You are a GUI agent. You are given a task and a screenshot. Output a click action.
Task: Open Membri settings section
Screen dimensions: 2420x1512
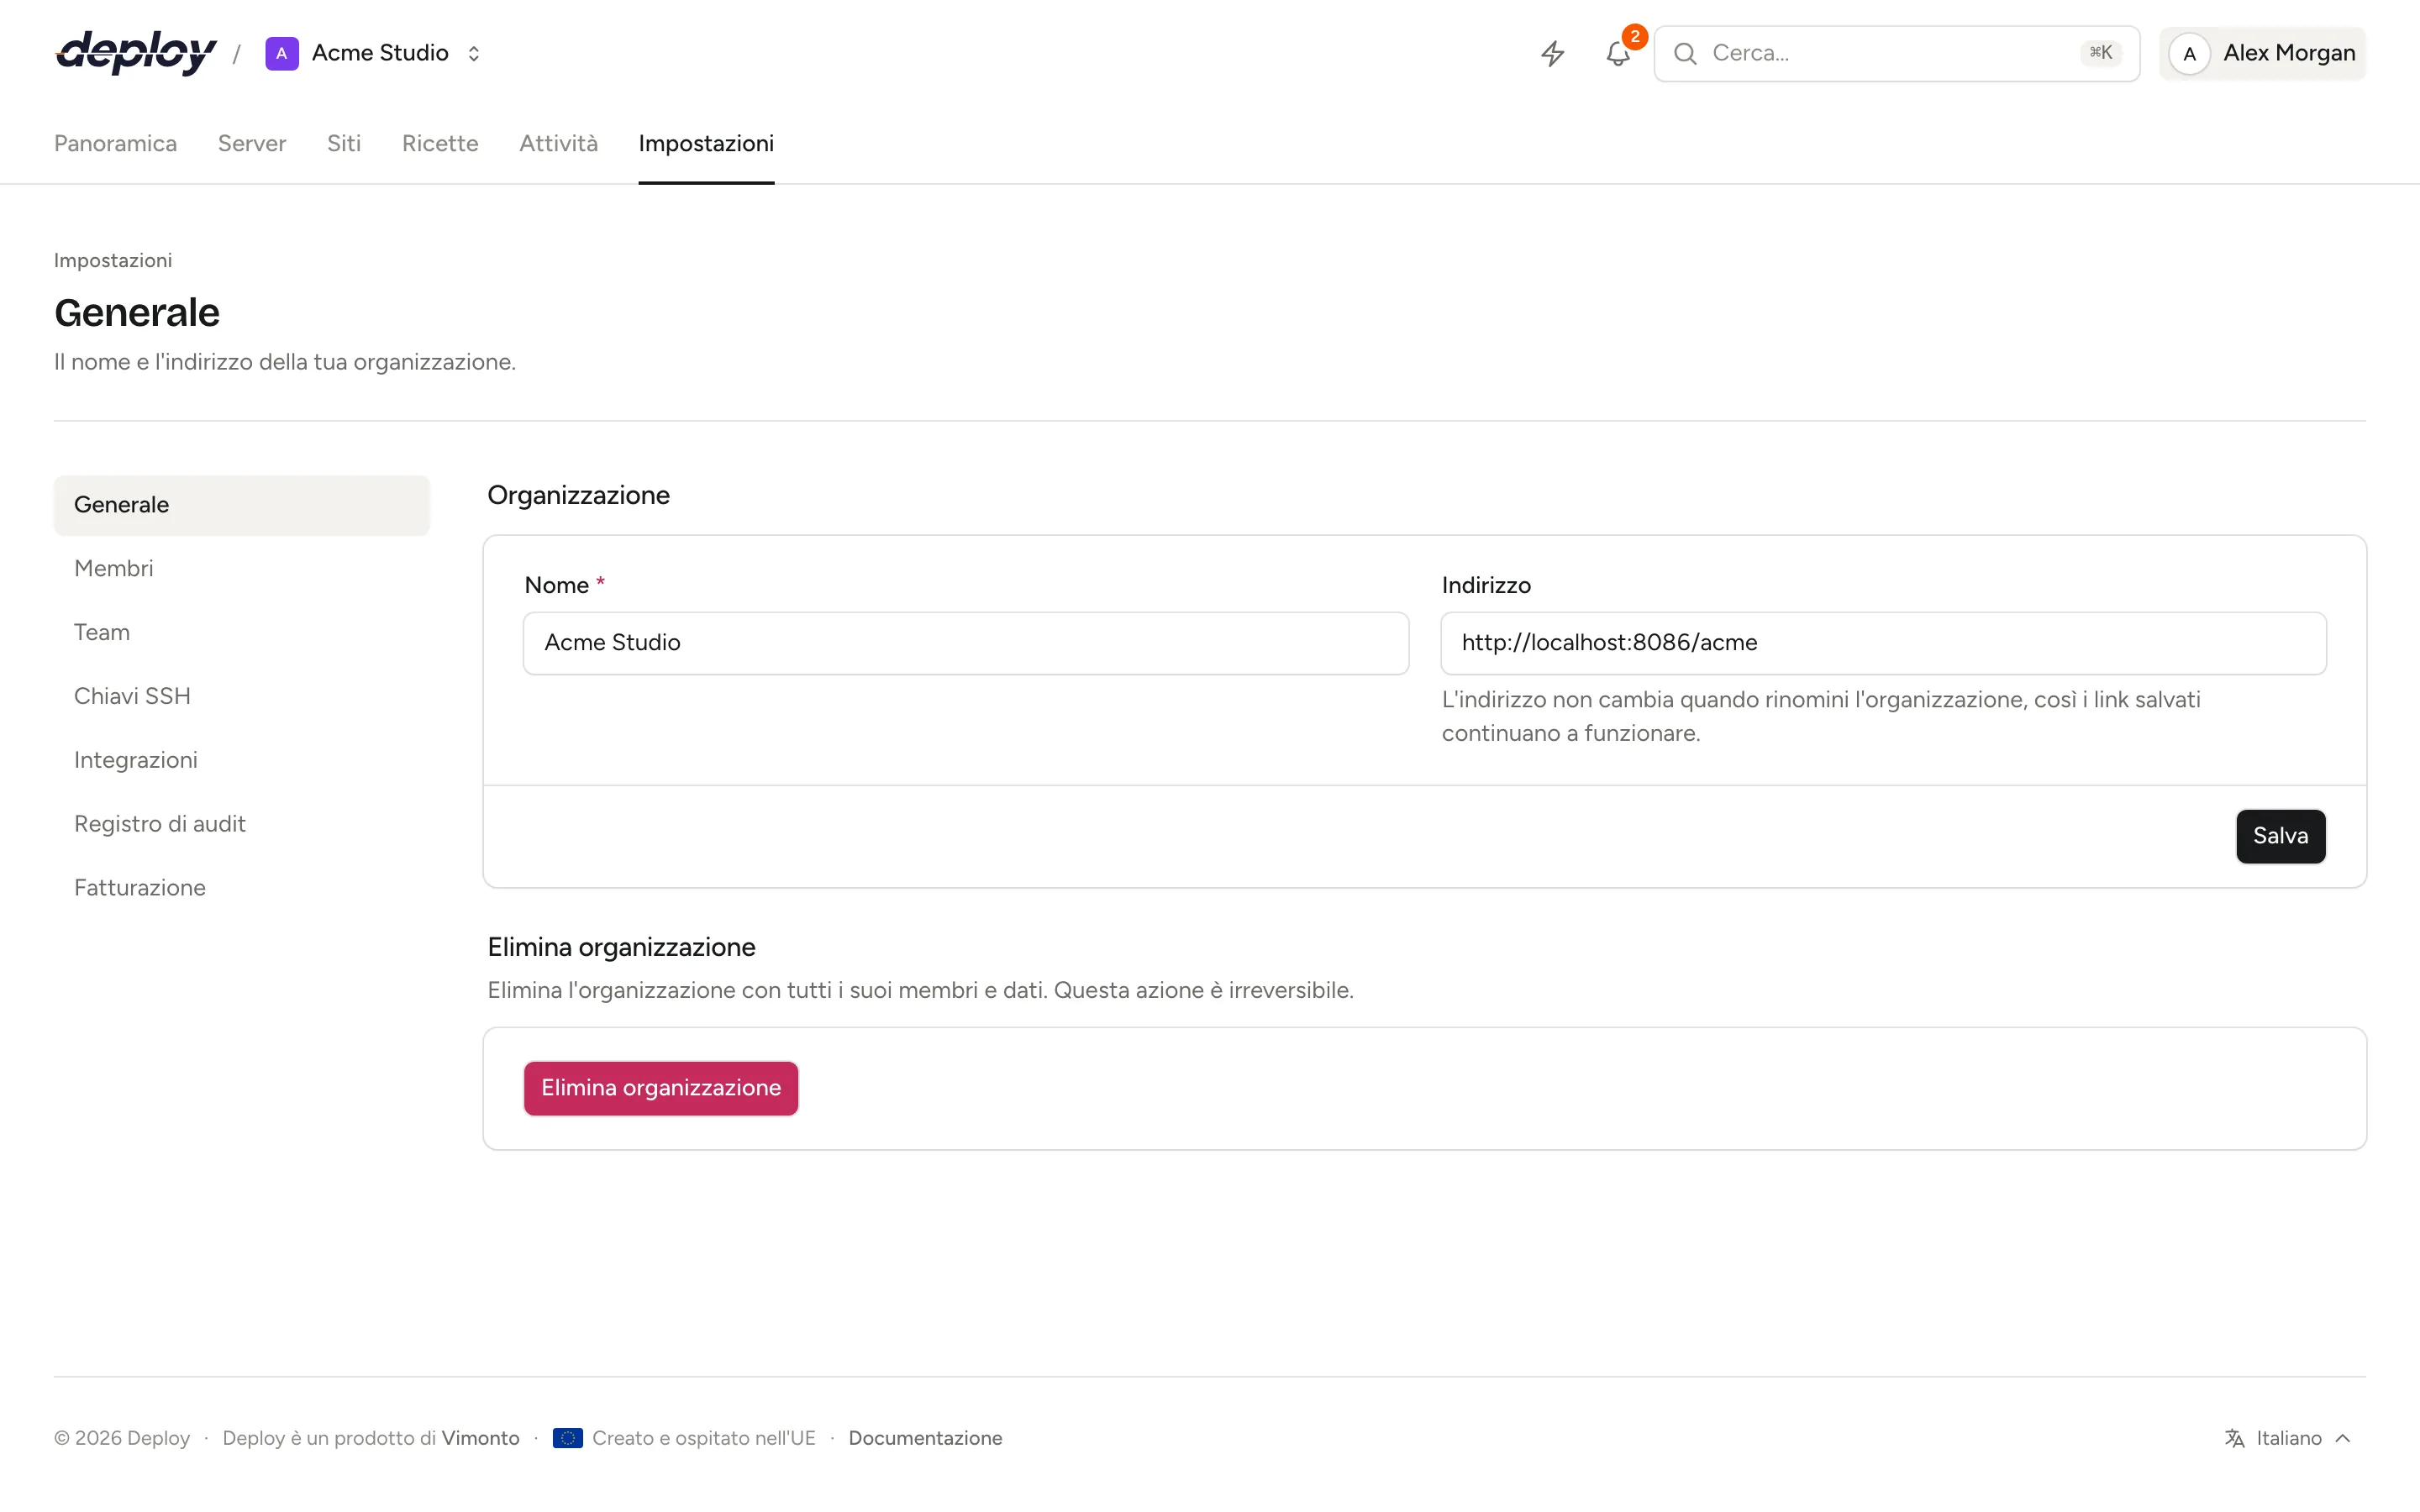pyautogui.click(x=242, y=568)
